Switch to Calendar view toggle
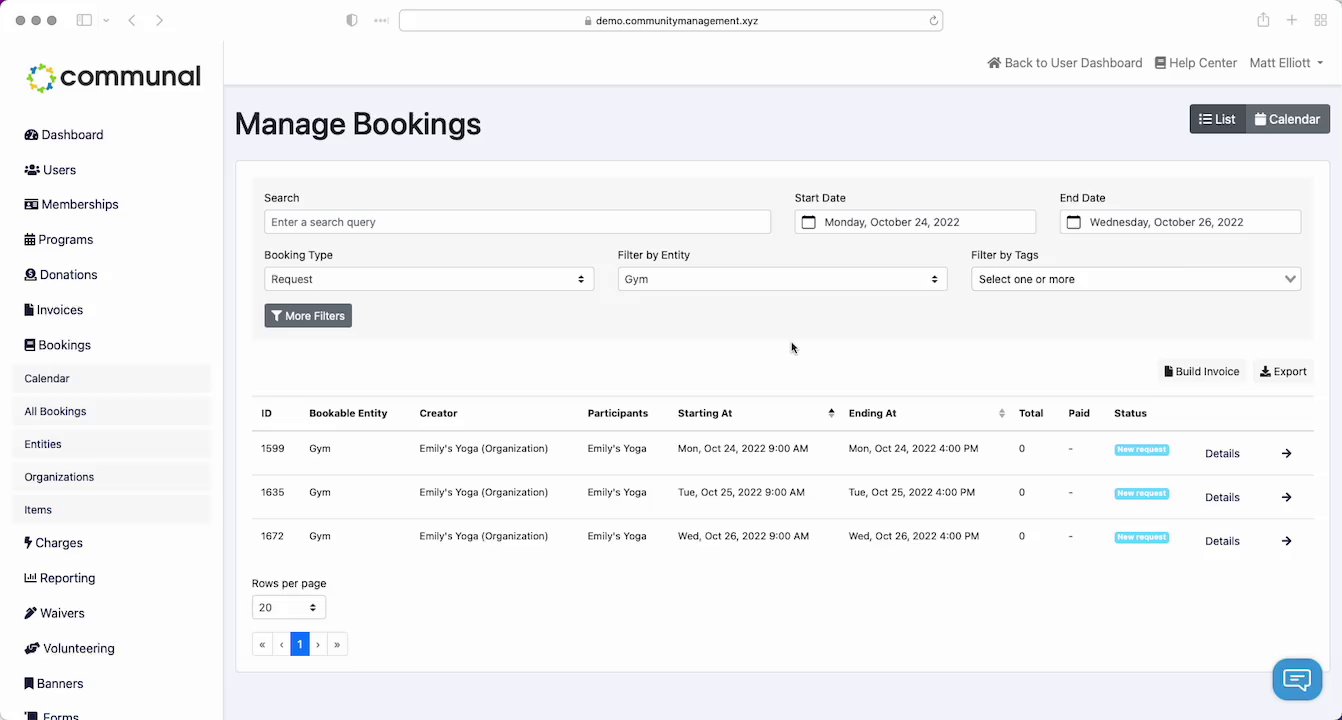Image resolution: width=1342 pixels, height=720 pixels. [1287, 119]
